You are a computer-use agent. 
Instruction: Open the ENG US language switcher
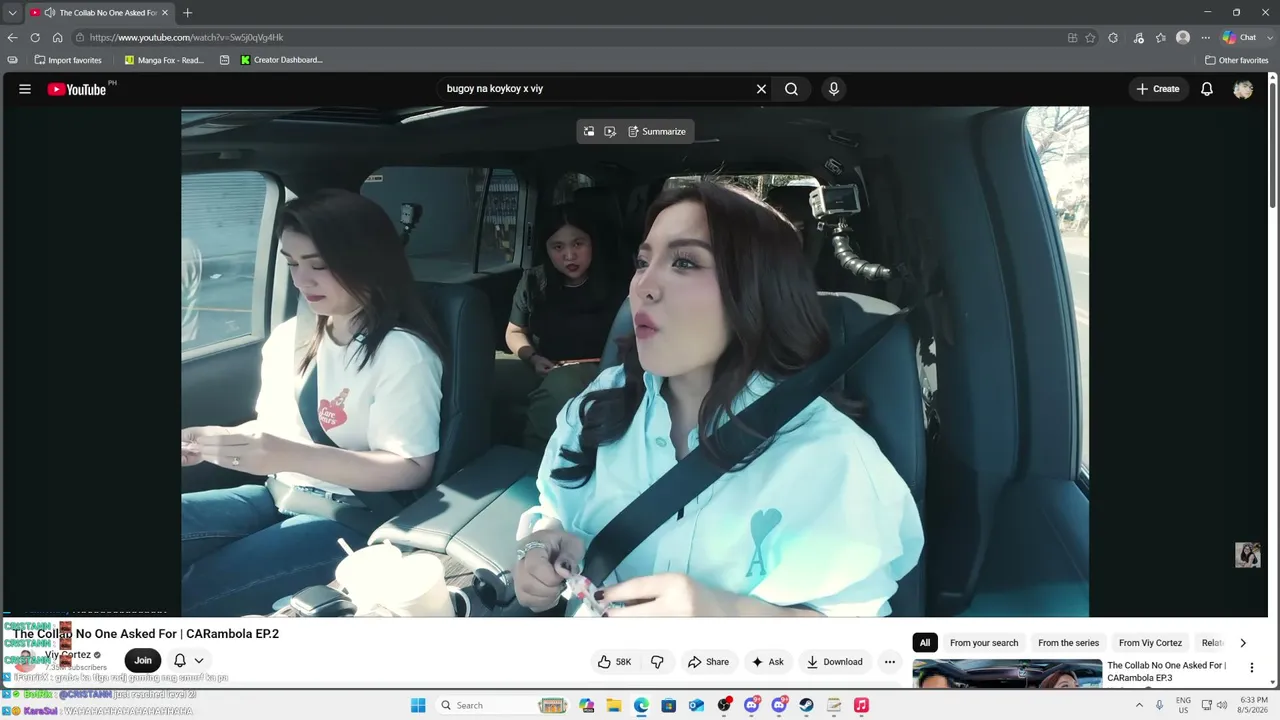pos(1183,705)
